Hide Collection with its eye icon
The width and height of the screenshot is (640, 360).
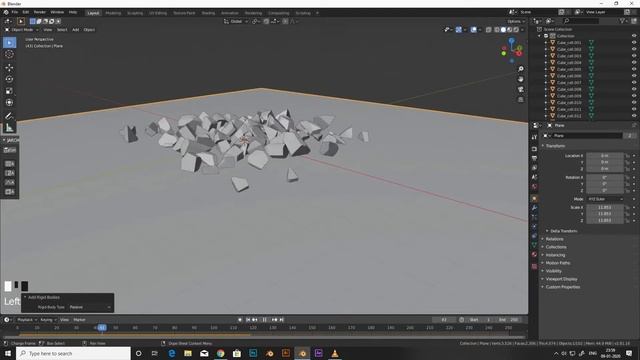[634, 36]
